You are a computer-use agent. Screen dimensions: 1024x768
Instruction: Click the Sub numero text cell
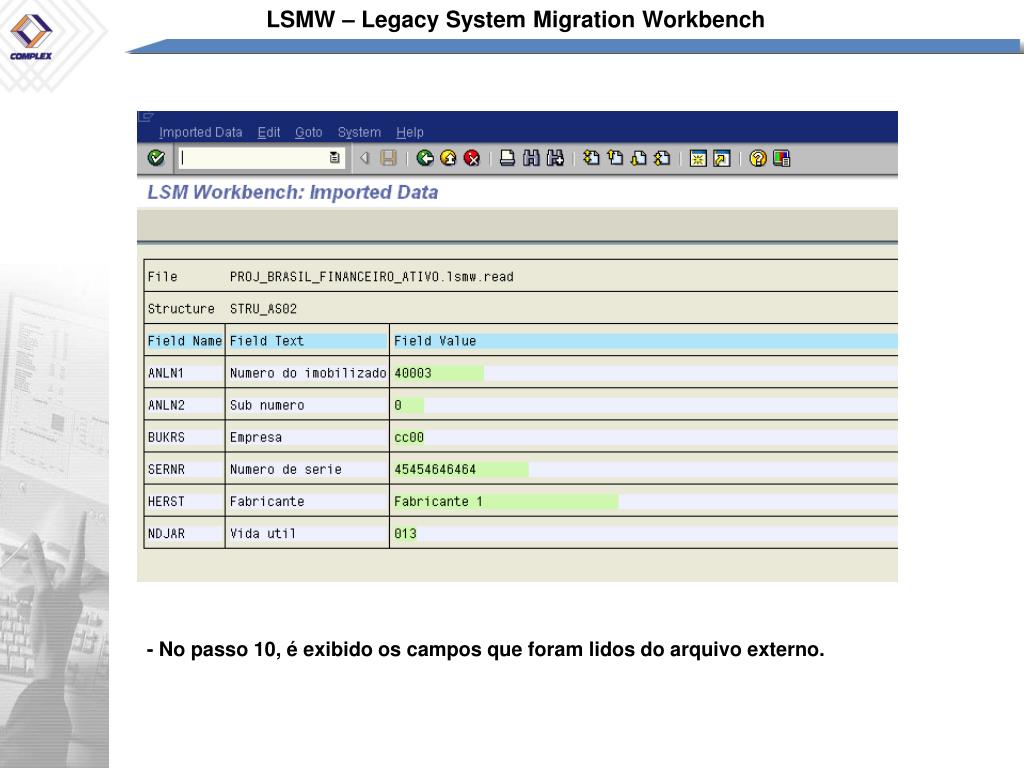click(x=308, y=405)
